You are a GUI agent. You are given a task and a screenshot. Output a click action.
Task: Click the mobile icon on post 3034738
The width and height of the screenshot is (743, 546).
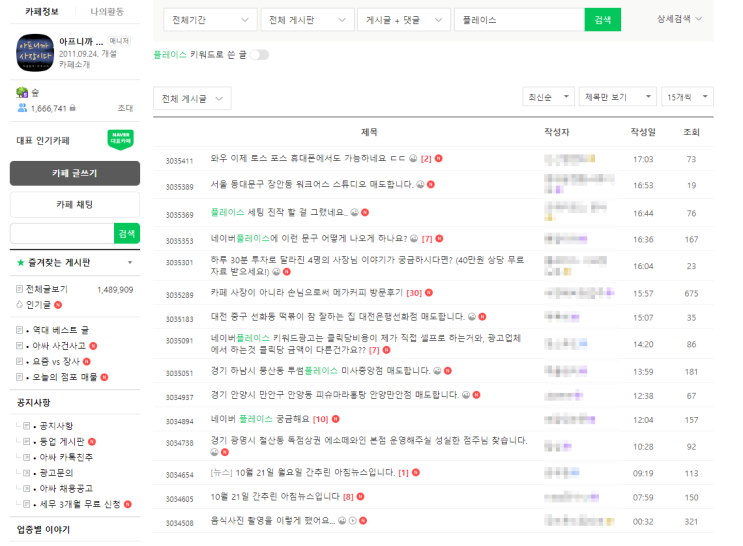[215, 452]
